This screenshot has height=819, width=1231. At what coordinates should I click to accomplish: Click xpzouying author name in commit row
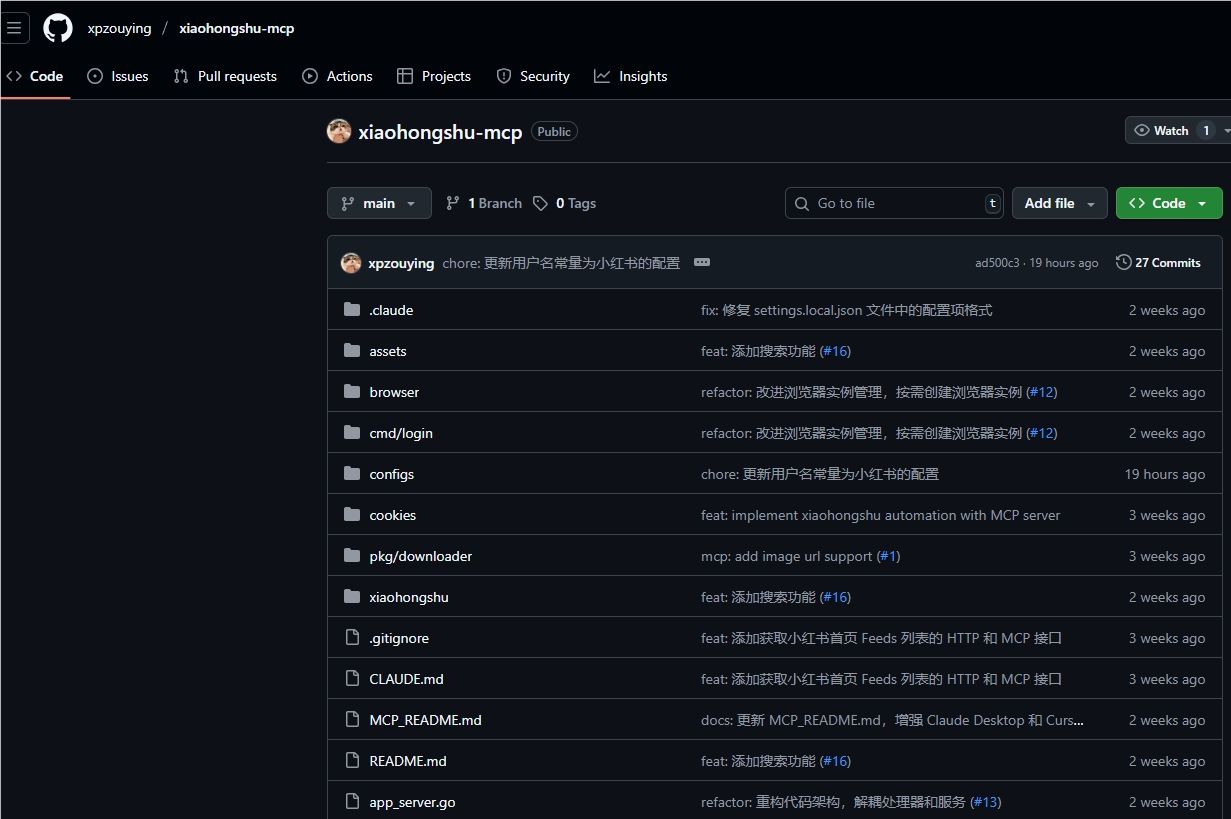[401, 263]
